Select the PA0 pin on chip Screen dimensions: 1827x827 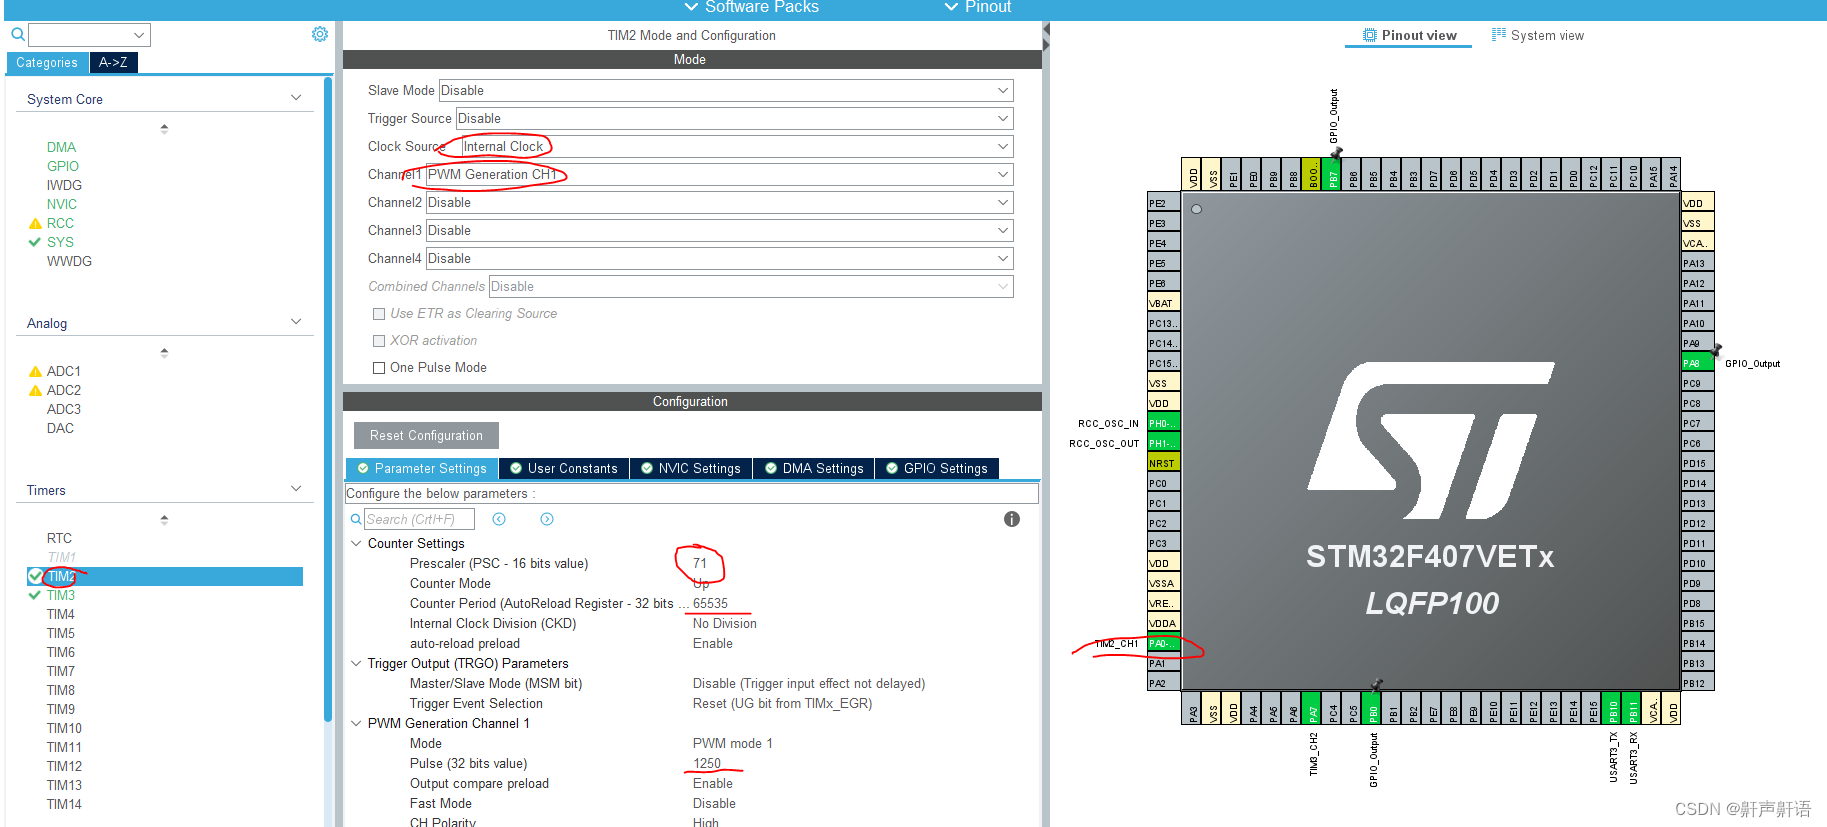(x=1163, y=643)
